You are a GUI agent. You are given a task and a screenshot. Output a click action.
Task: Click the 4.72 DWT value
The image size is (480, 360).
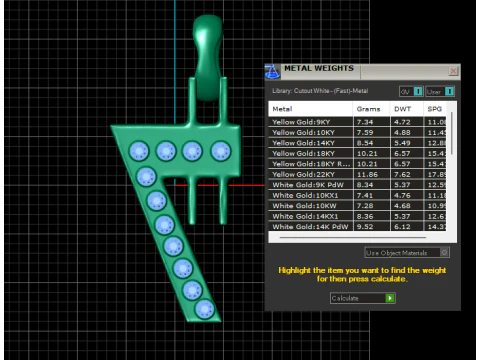[402, 122]
